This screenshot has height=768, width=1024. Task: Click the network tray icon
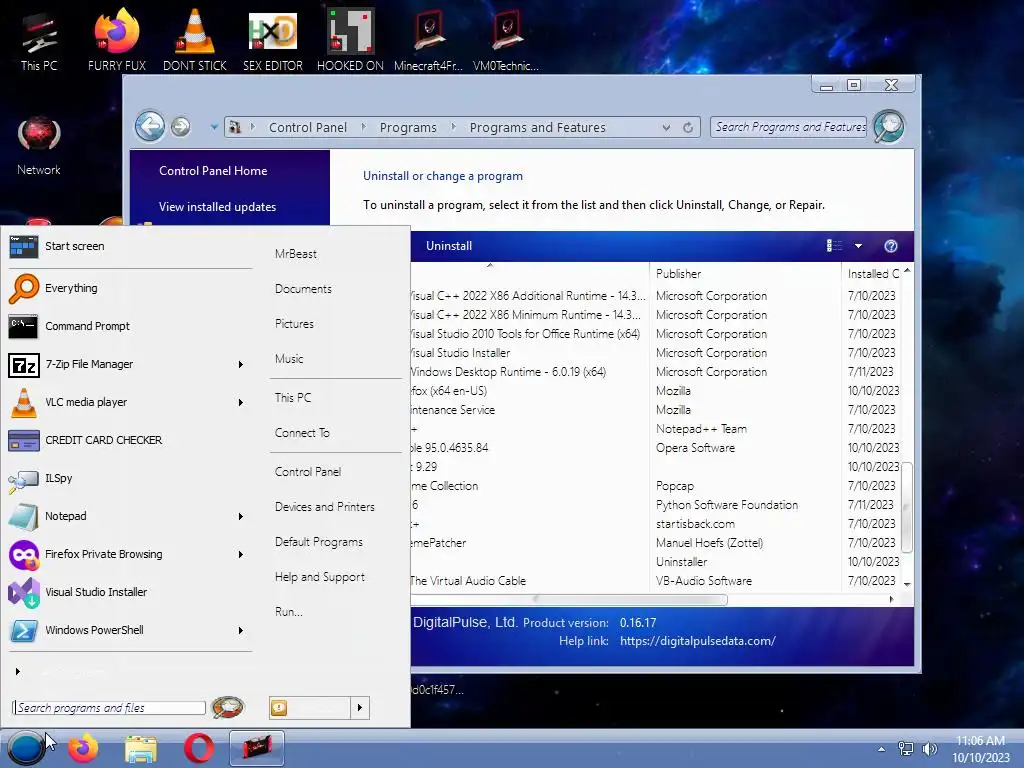click(906, 748)
